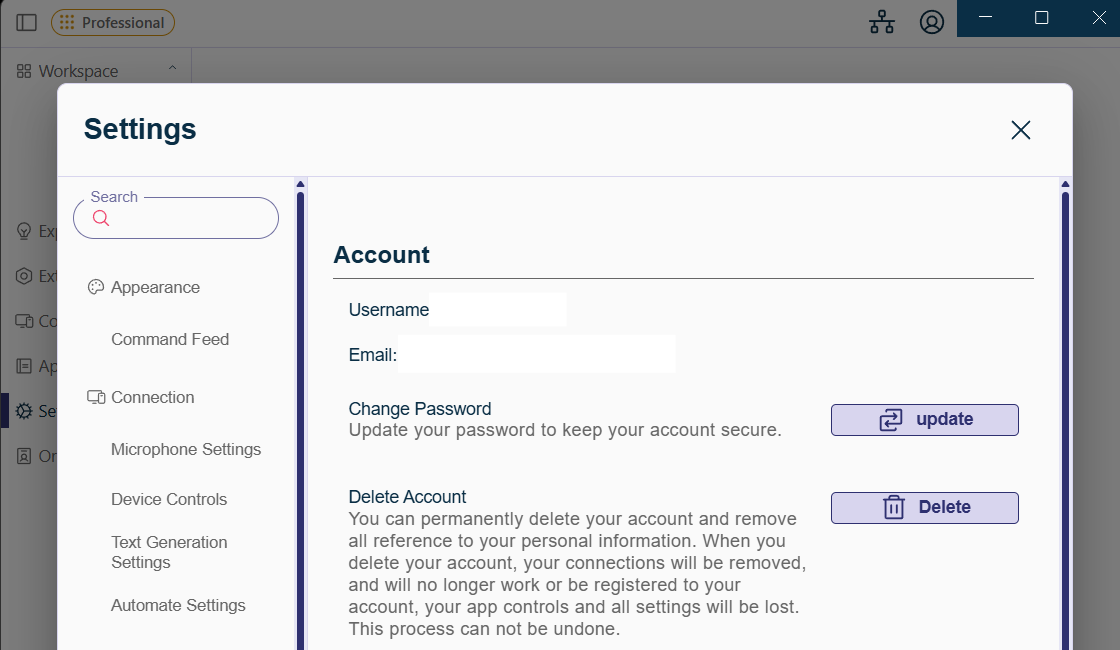
Task: Open Device Controls settings
Action: pyautogui.click(x=169, y=499)
